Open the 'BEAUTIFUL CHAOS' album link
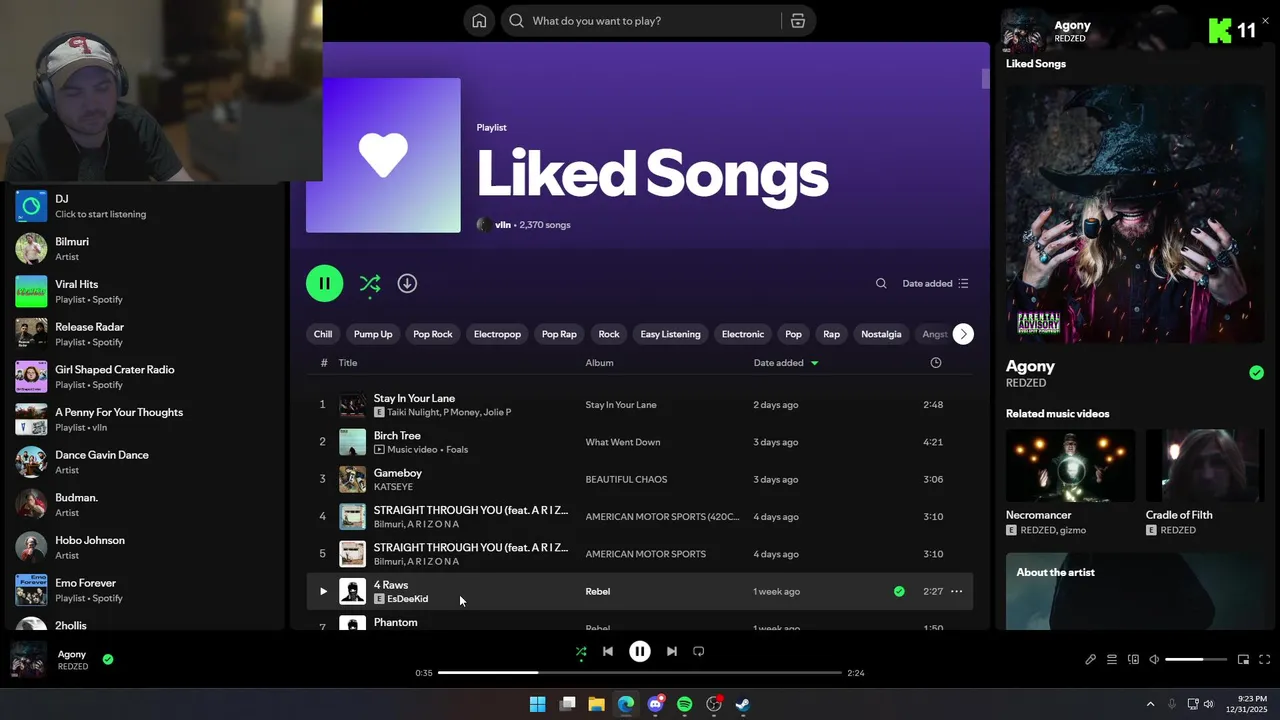This screenshot has height=720, width=1280. click(626, 479)
